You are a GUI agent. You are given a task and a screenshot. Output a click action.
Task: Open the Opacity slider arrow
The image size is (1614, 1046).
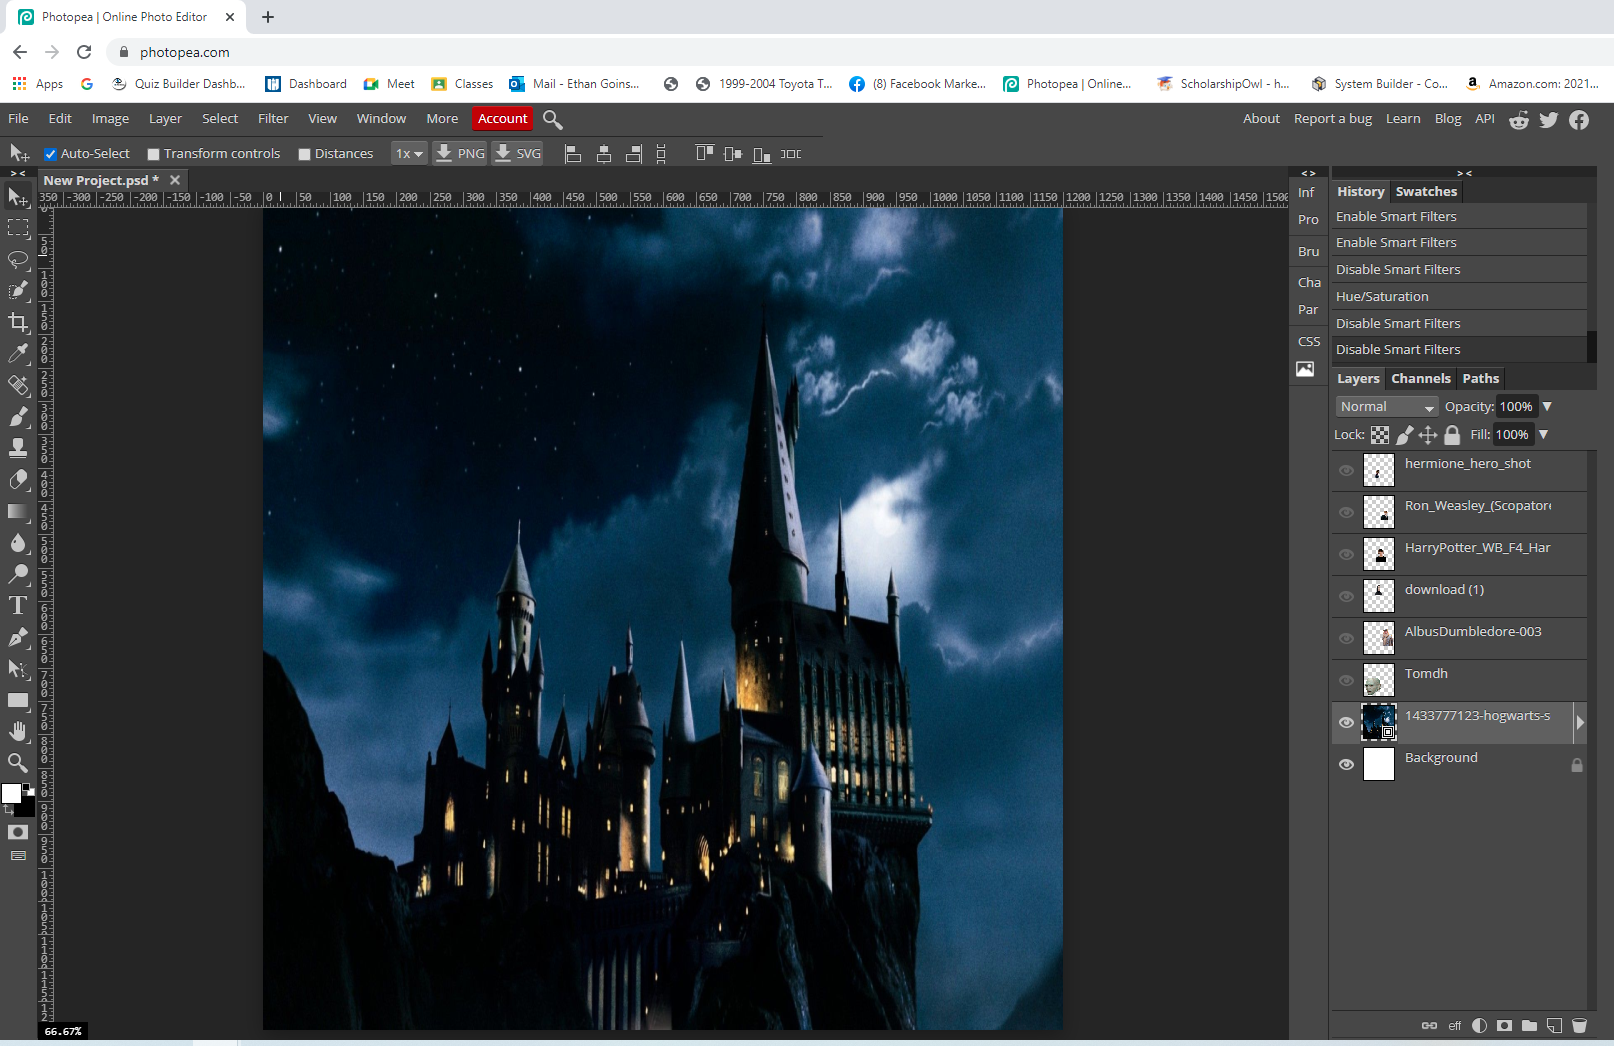1547,406
